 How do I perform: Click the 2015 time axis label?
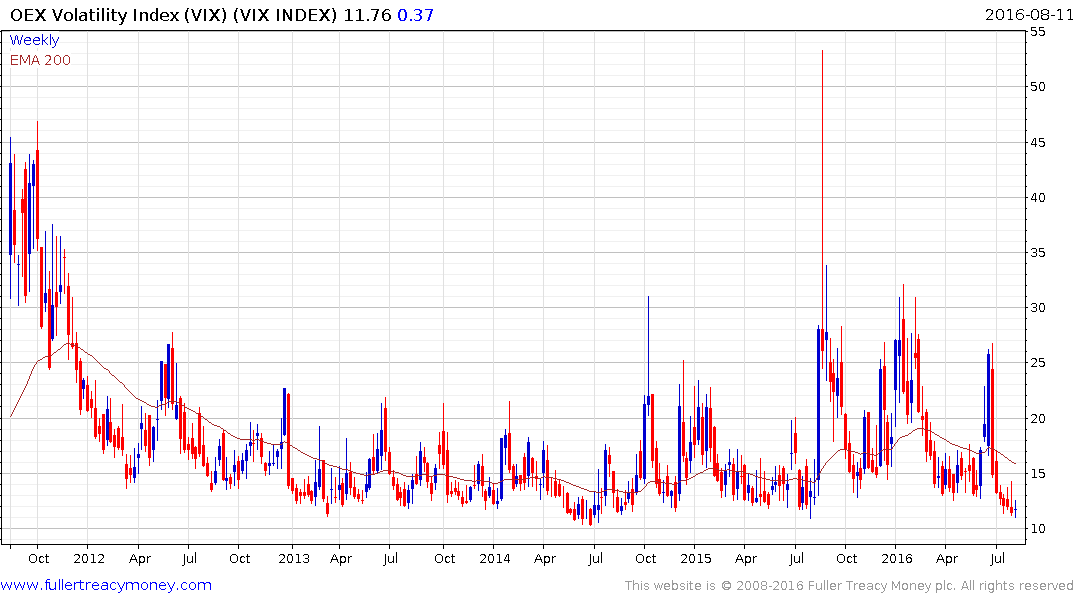[x=696, y=558]
